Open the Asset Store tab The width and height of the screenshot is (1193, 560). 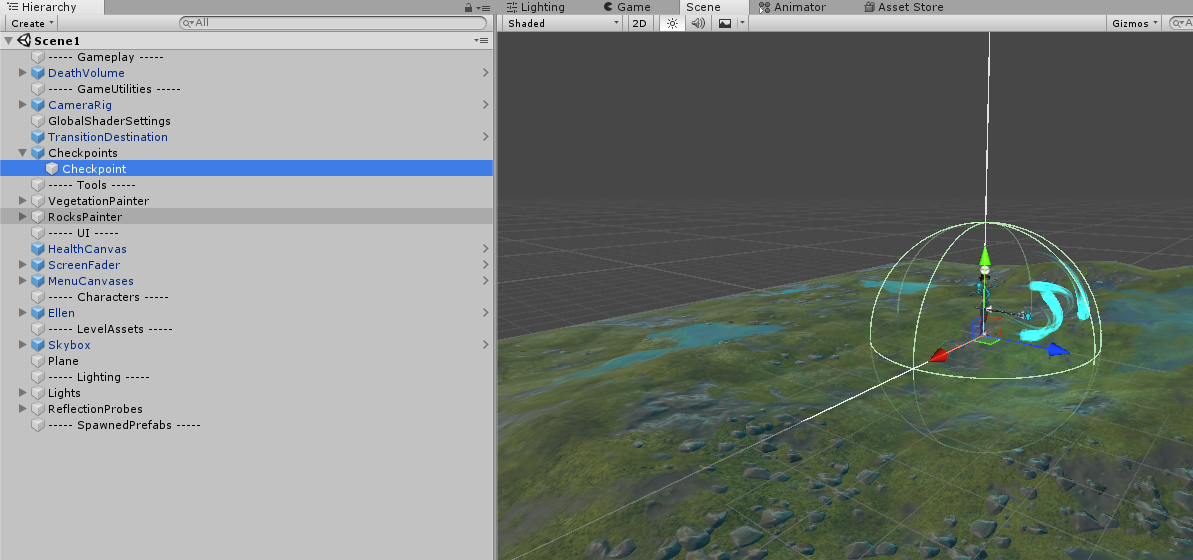904,7
